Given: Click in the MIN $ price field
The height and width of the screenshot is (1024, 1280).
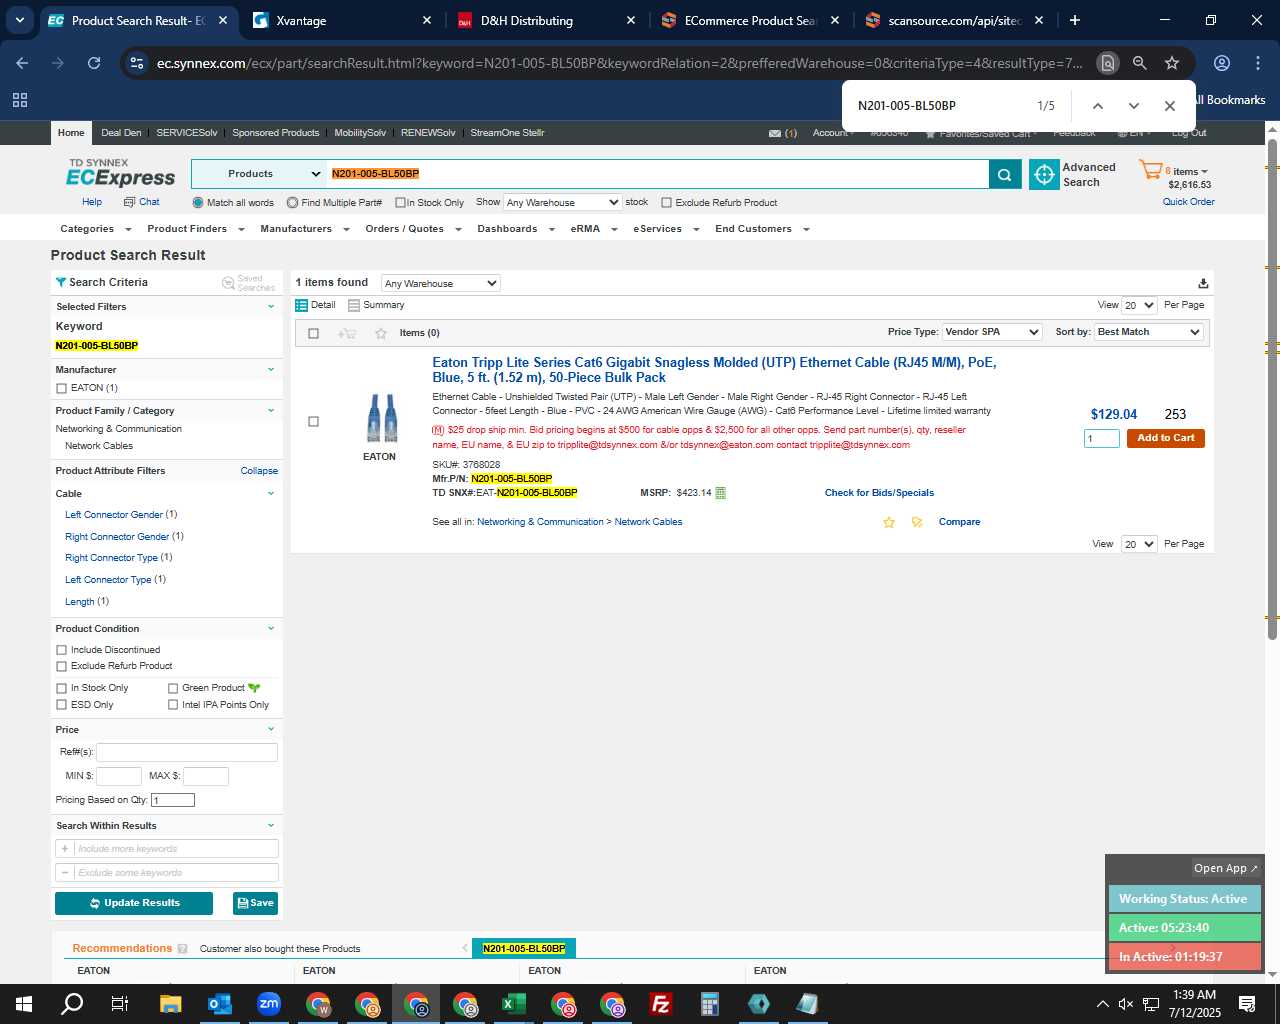Looking at the screenshot, I should (x=119, y=776).
